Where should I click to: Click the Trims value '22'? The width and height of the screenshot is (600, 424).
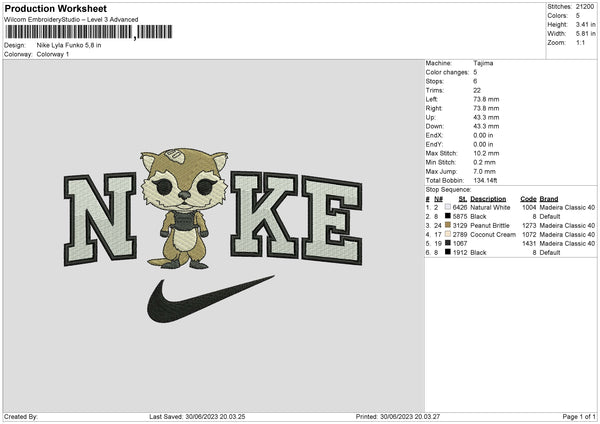point(477,90)
